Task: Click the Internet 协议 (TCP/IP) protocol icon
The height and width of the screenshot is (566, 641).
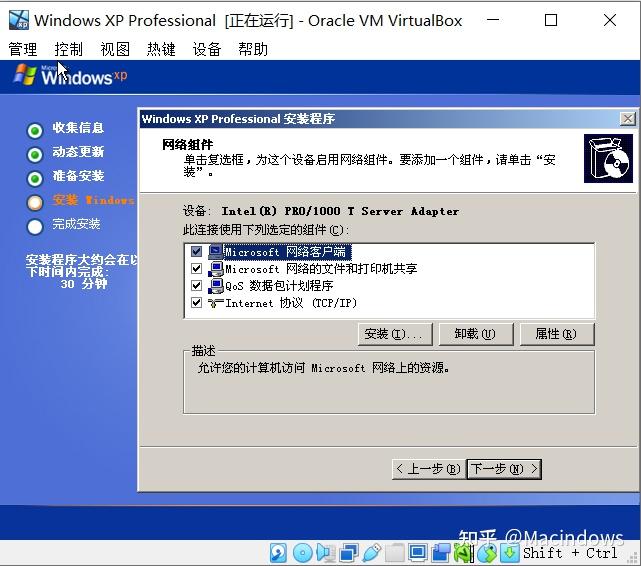Action: click(x=216, y=303)
